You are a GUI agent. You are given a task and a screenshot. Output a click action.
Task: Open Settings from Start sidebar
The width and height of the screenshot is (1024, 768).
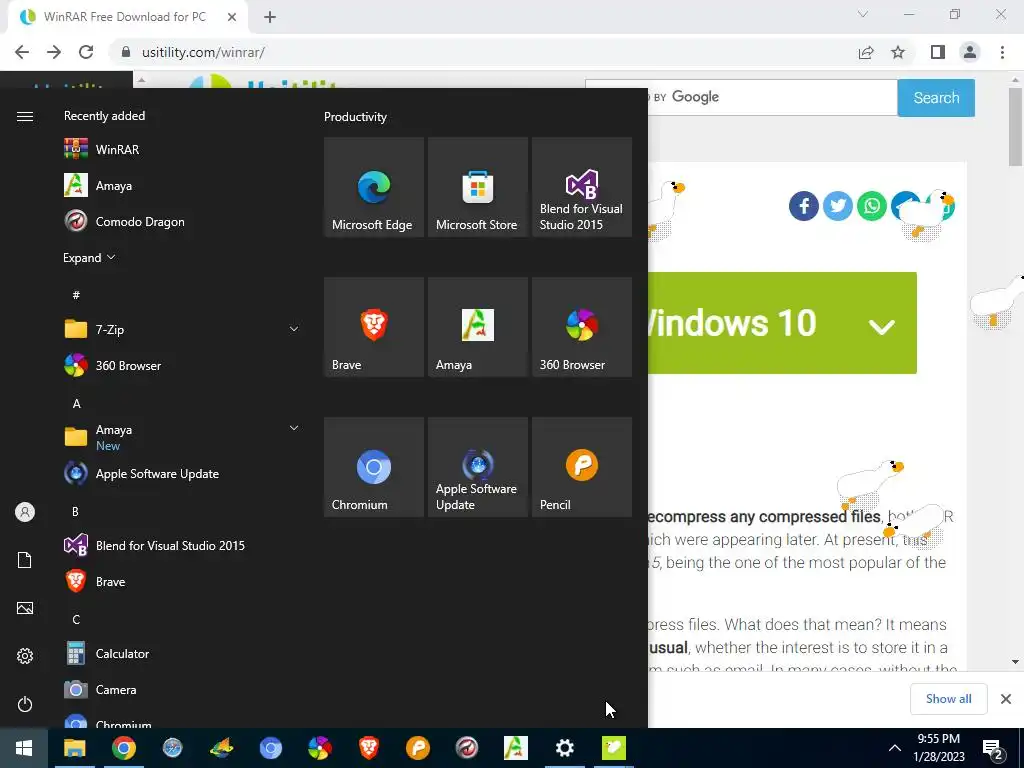tap(25, 656)
